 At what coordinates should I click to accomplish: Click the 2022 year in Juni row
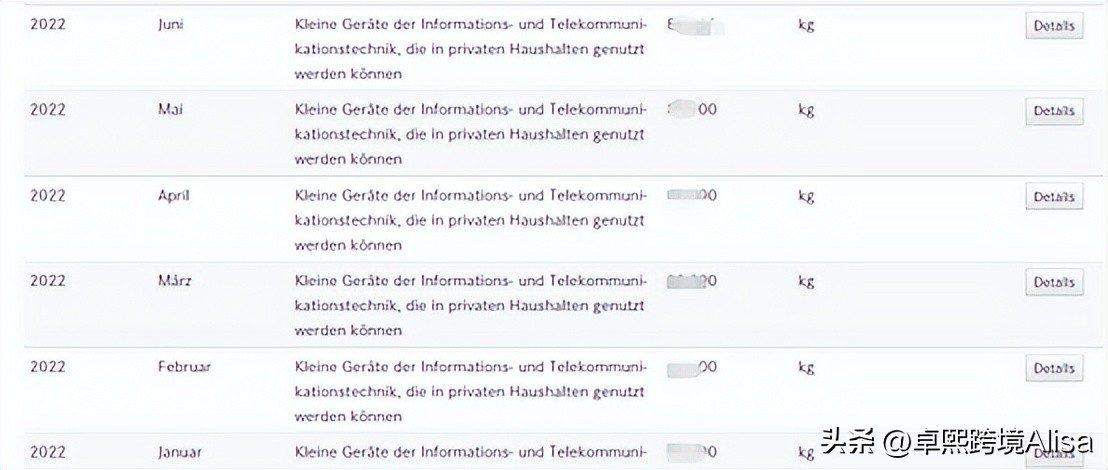point(48,25)
